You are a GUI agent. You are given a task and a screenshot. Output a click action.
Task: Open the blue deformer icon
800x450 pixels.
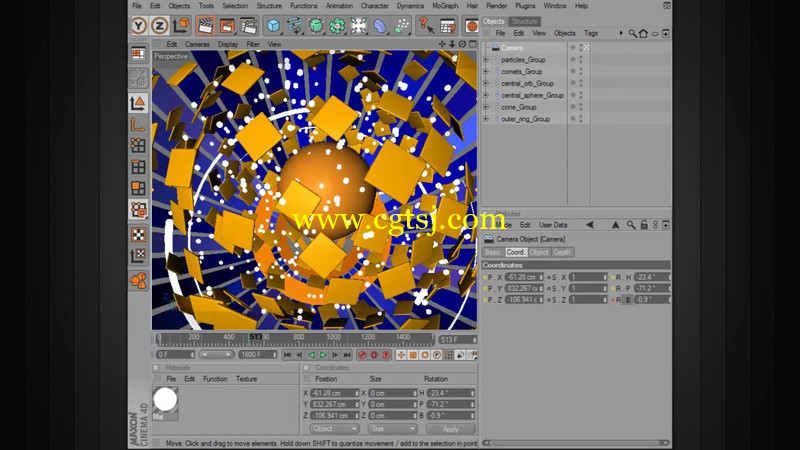[x=380, y=26]
